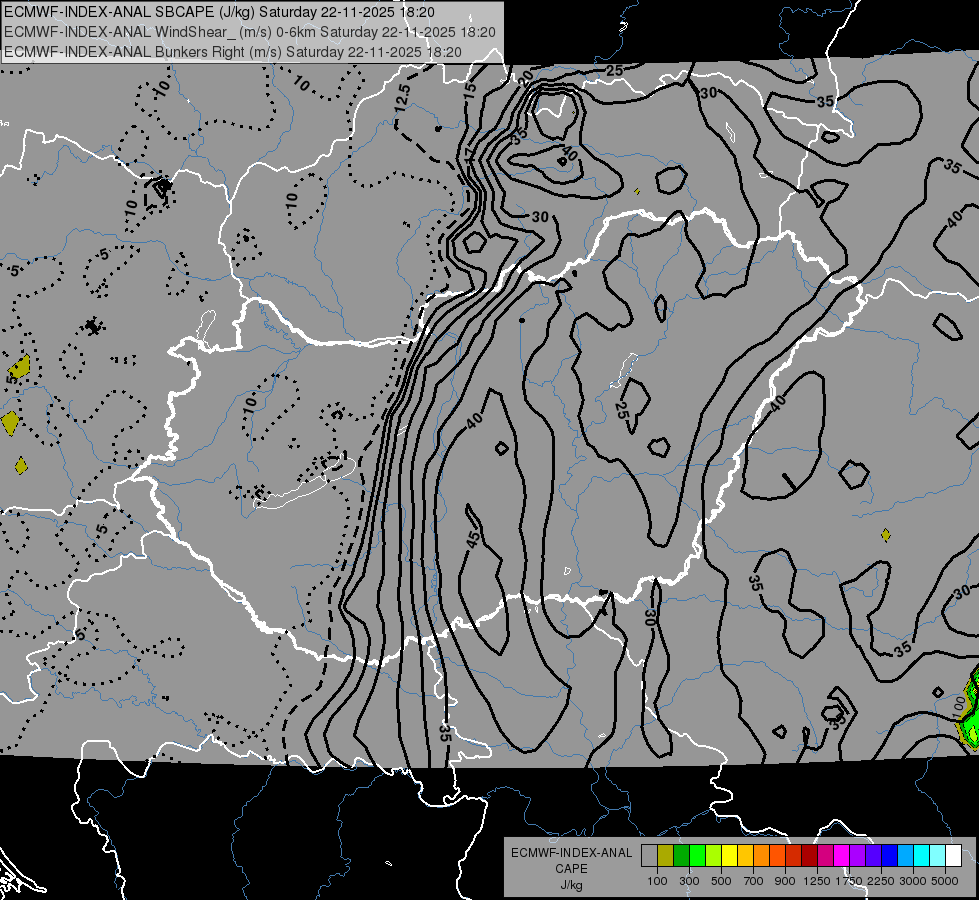Click the olive legend swatch
This screenshot has width=979, height=900.
click(666, 856)
